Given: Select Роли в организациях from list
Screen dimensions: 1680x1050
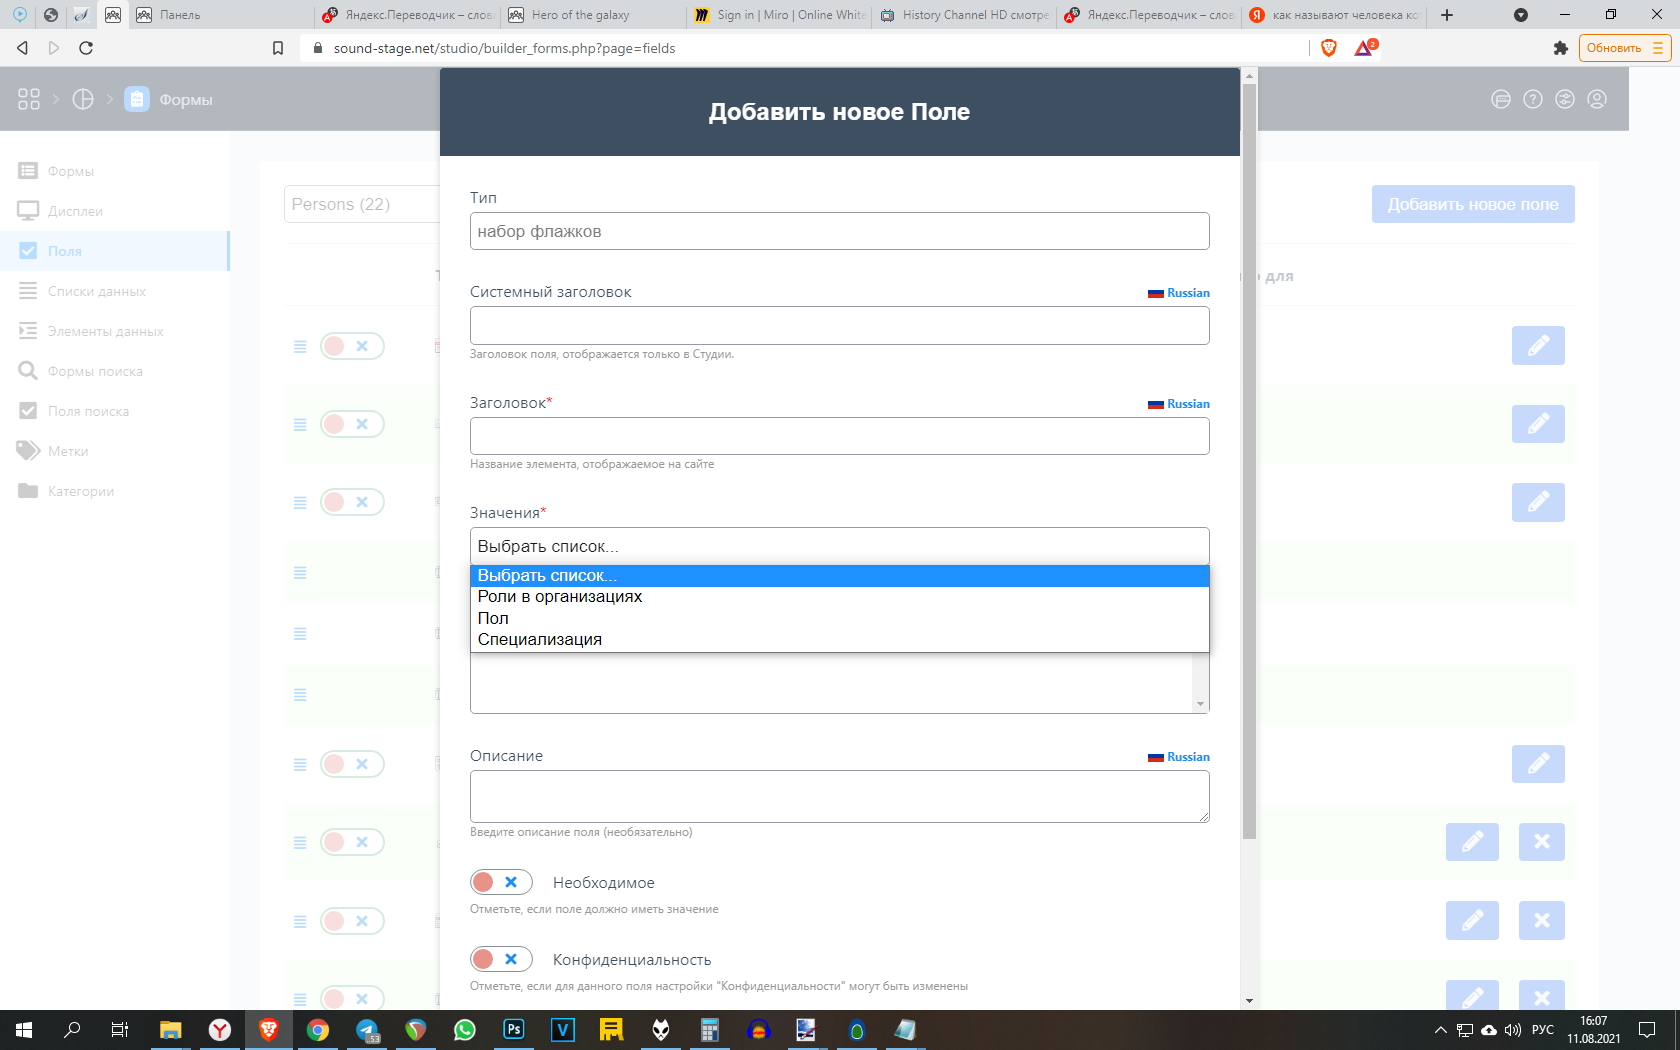Looking at the screenshot, I should point(560,597).
